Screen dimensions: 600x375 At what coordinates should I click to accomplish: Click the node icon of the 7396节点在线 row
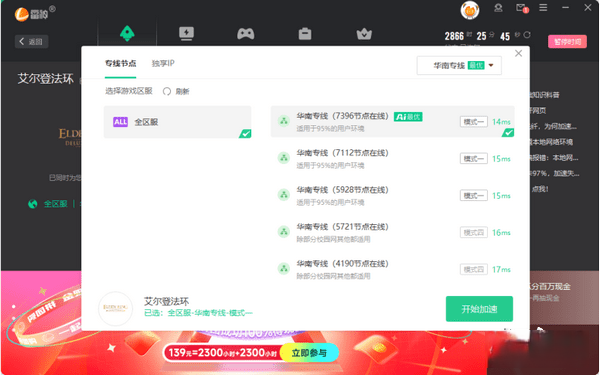pyautogui.click(x=284, y=121)
